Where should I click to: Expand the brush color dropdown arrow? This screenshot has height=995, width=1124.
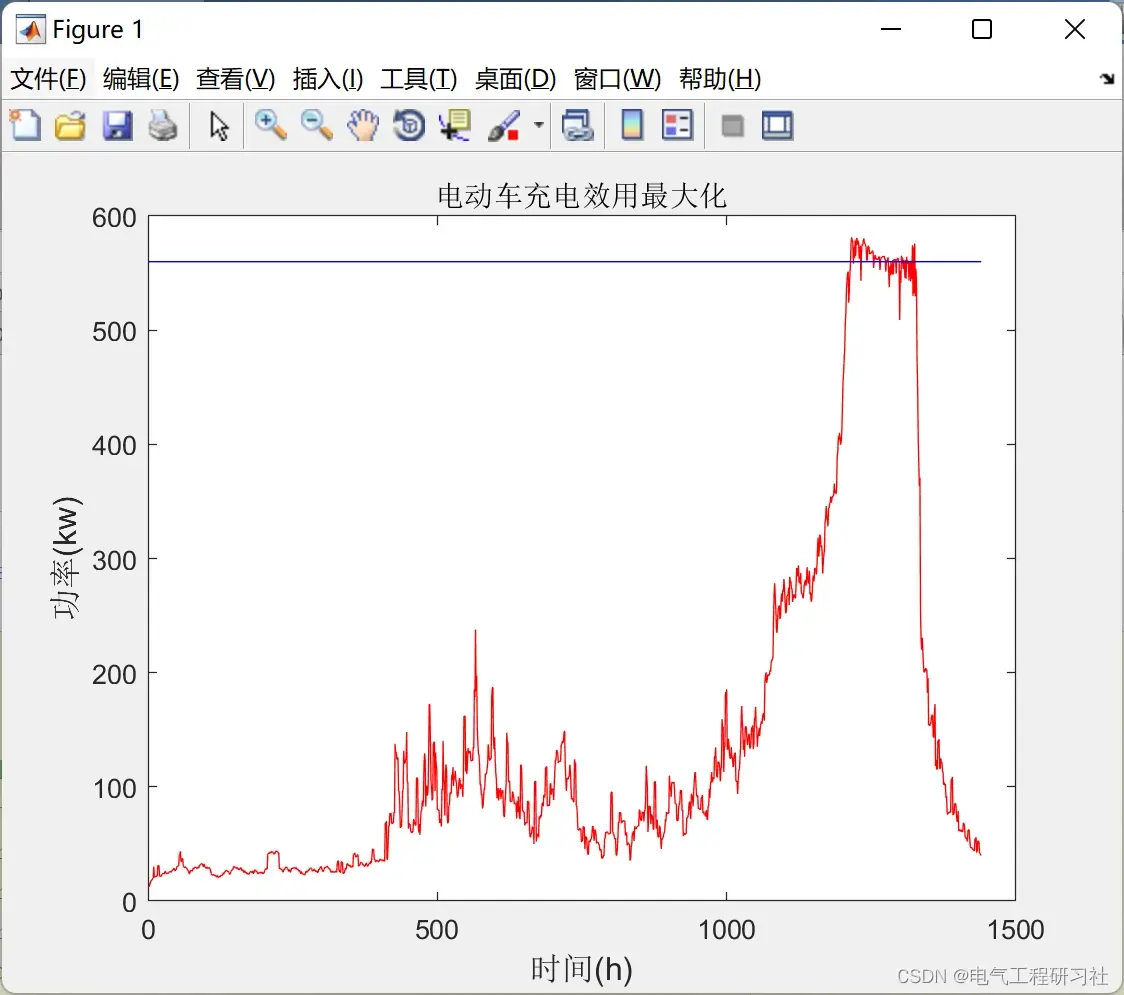tap(538, 125)
